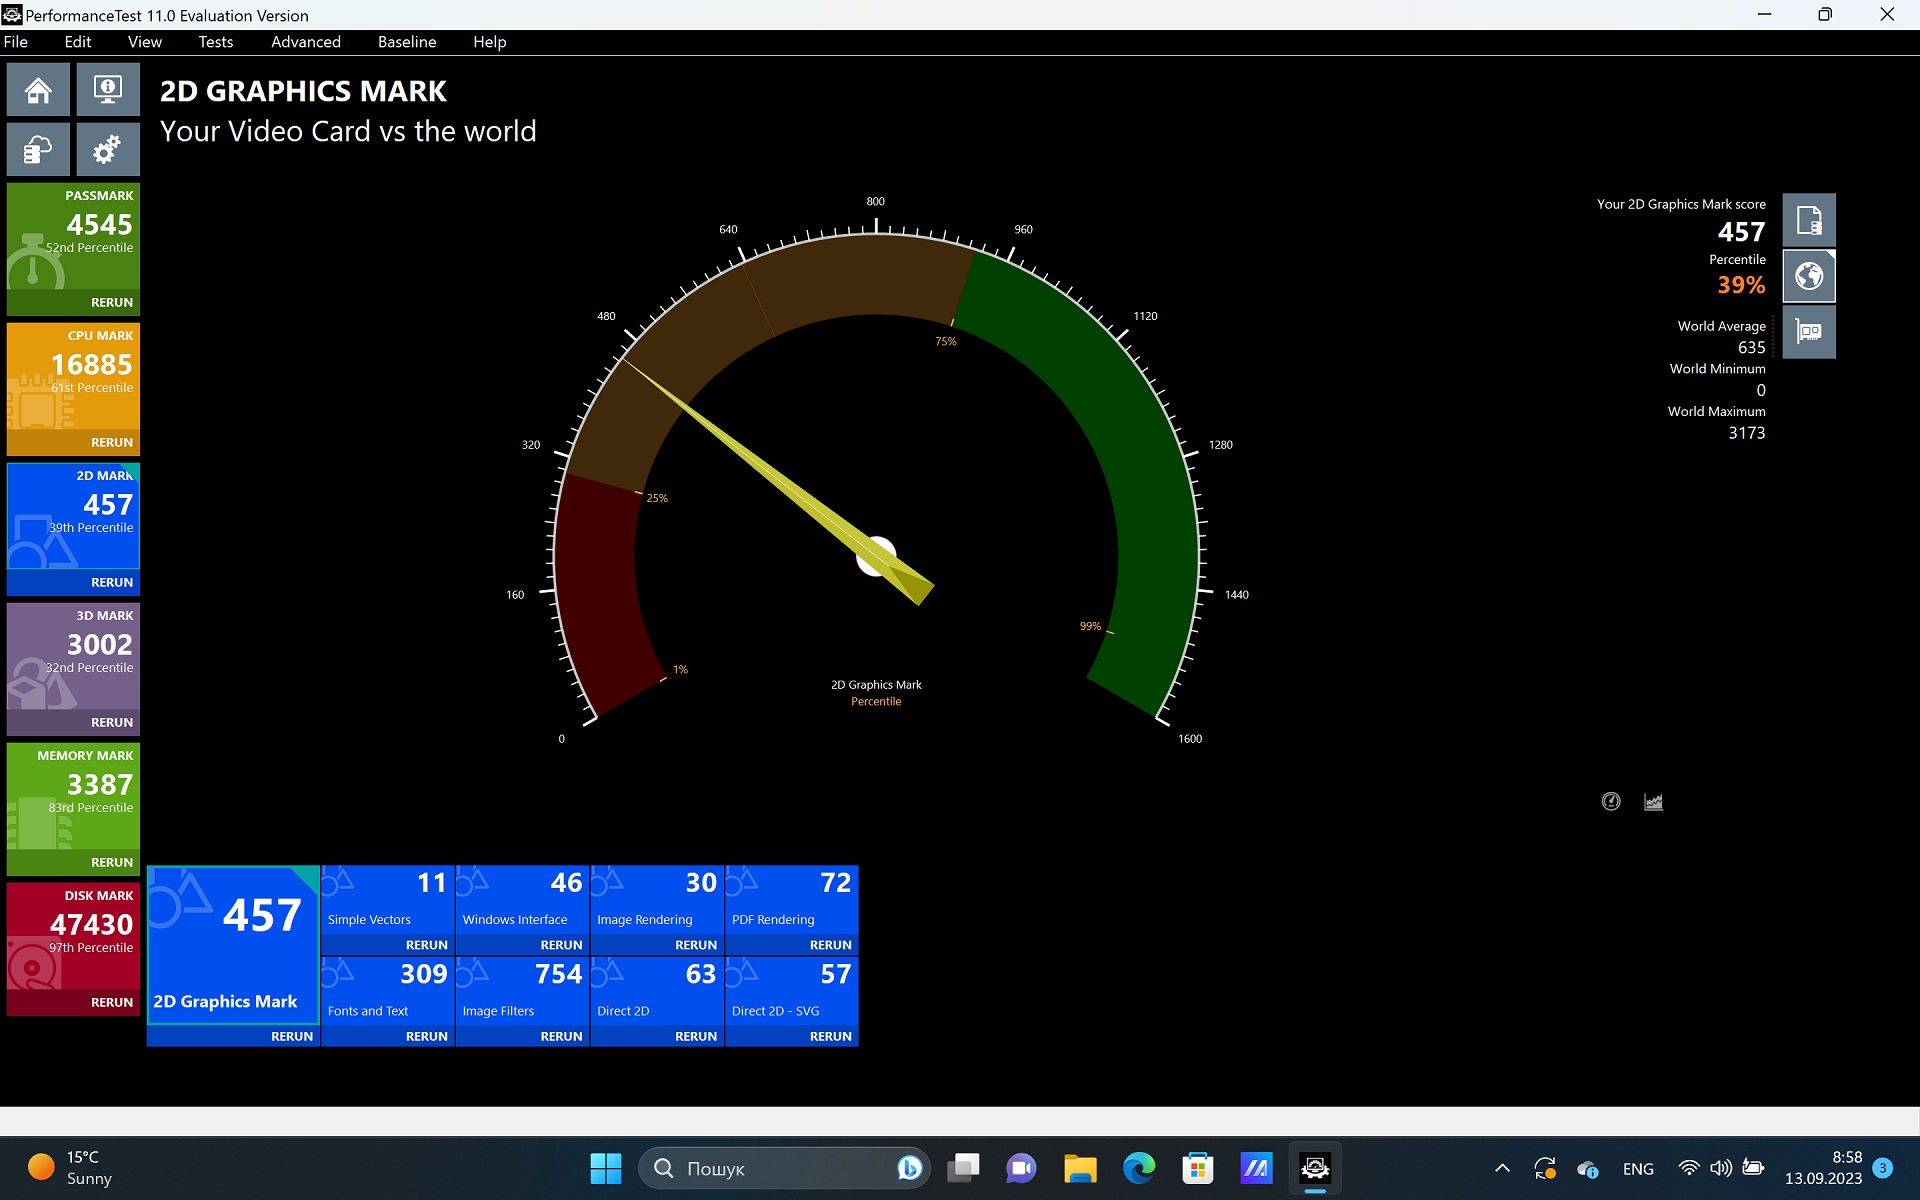Screen dimensions: 1920x1200
Task: Rerun the 2D Mark sidebar test
Action: [x=112, y=582]
